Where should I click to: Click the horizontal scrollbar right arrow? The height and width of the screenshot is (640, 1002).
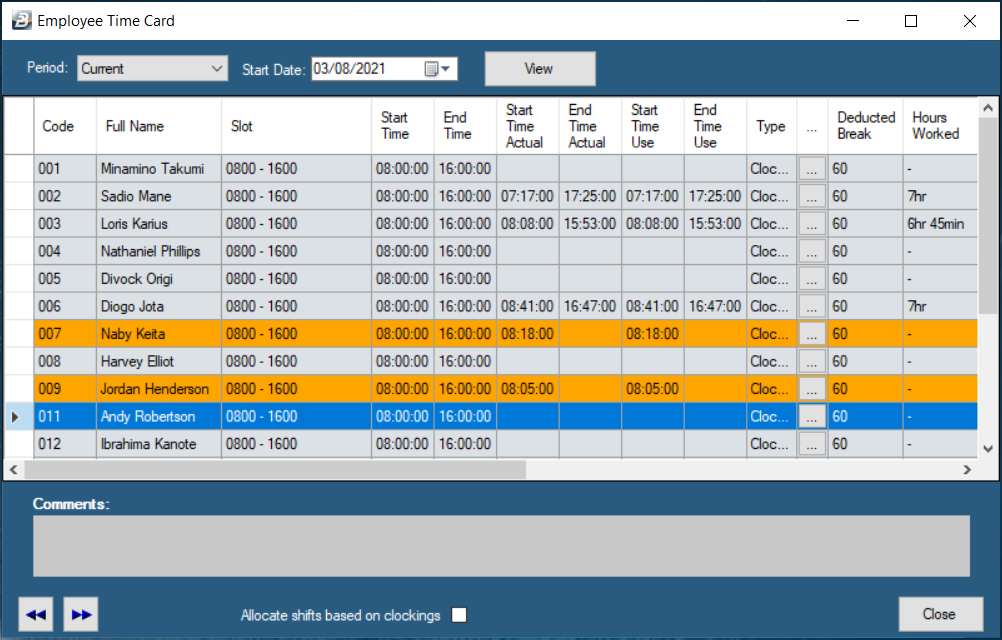pyautogui.click(x=967, y=469)
